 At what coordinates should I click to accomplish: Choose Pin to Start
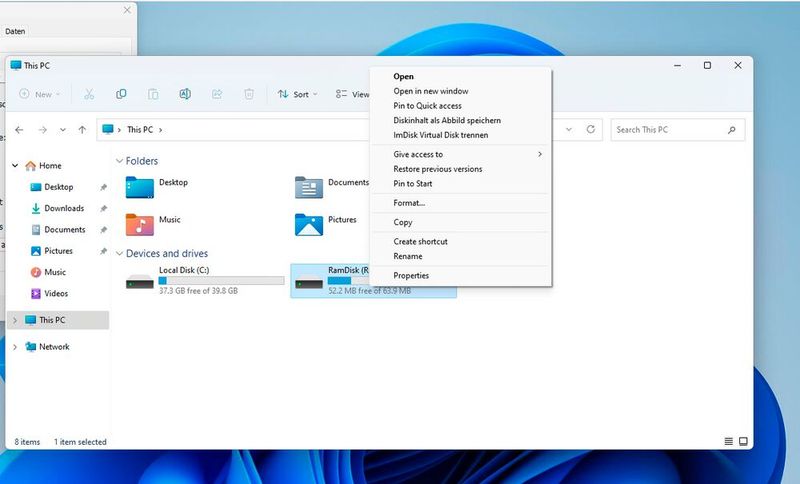[x=413, y=184]
